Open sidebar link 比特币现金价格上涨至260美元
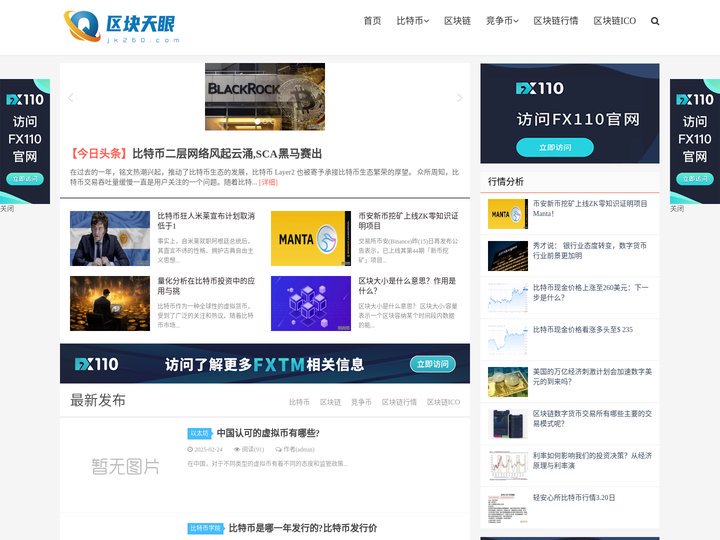 click(x=591, y=292)
